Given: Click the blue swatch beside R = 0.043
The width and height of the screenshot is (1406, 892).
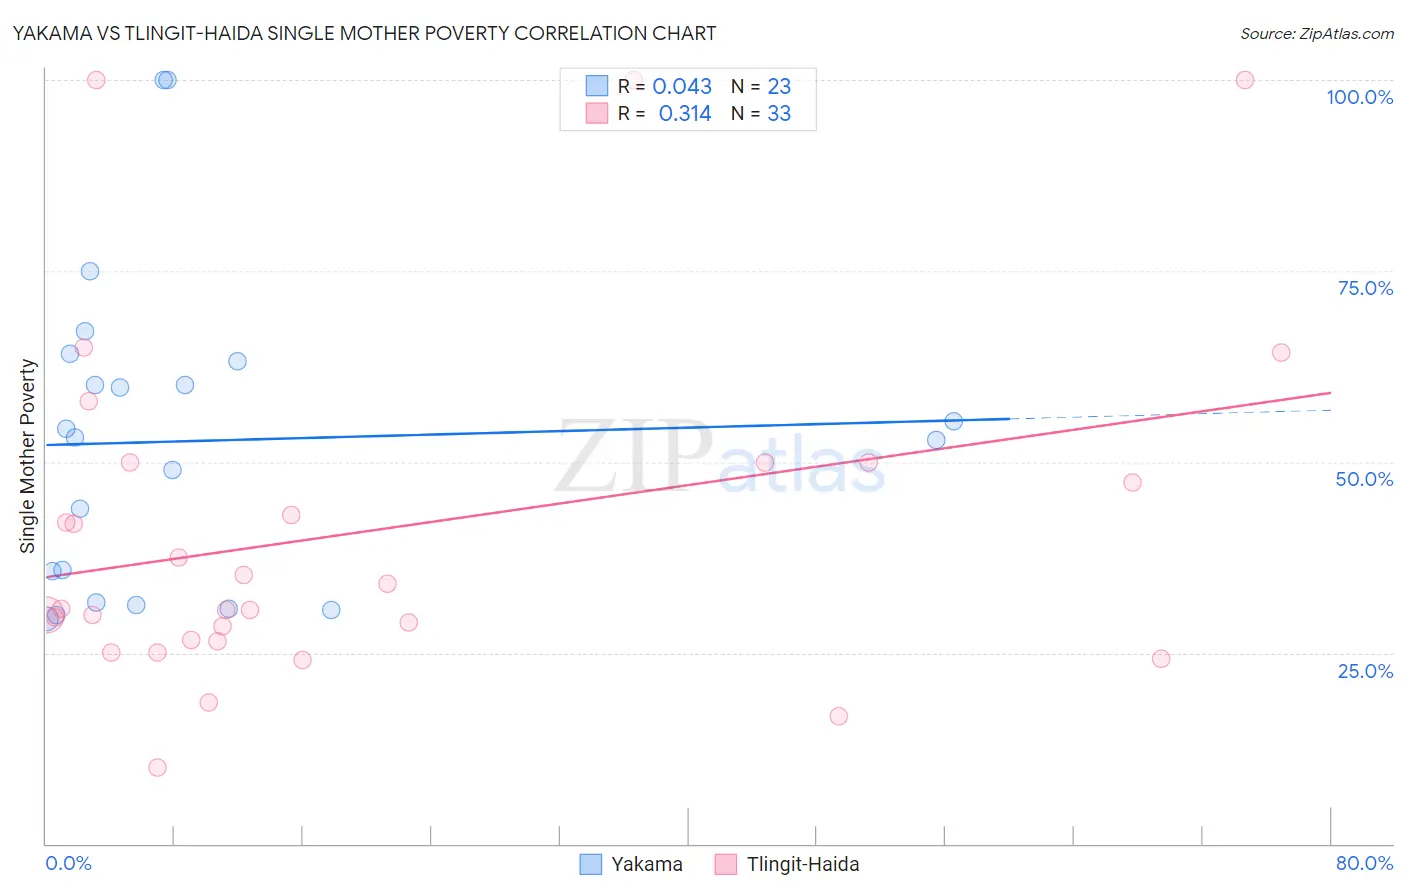Looking at the screenshot, I should [x=597, y=86].
